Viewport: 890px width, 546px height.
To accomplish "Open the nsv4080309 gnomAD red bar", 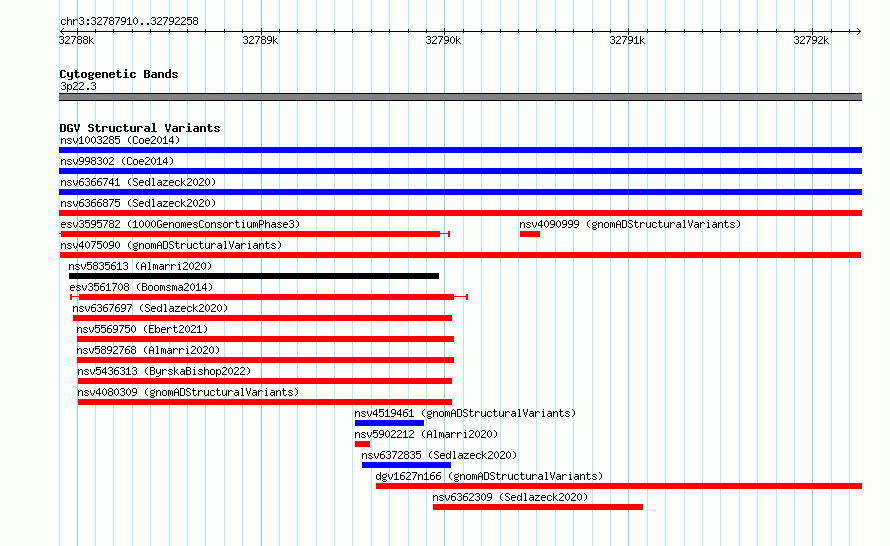I will point(265,402).
